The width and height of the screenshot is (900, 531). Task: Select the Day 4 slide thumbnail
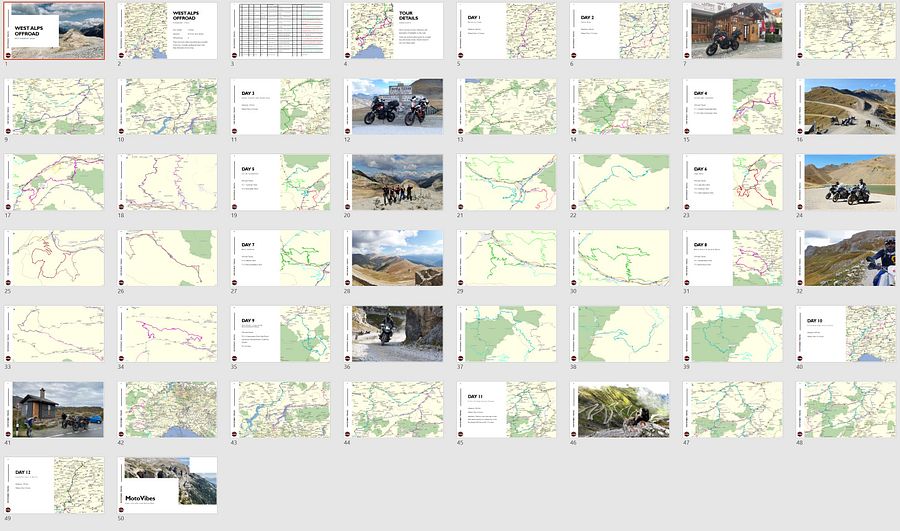click(733, 107)
